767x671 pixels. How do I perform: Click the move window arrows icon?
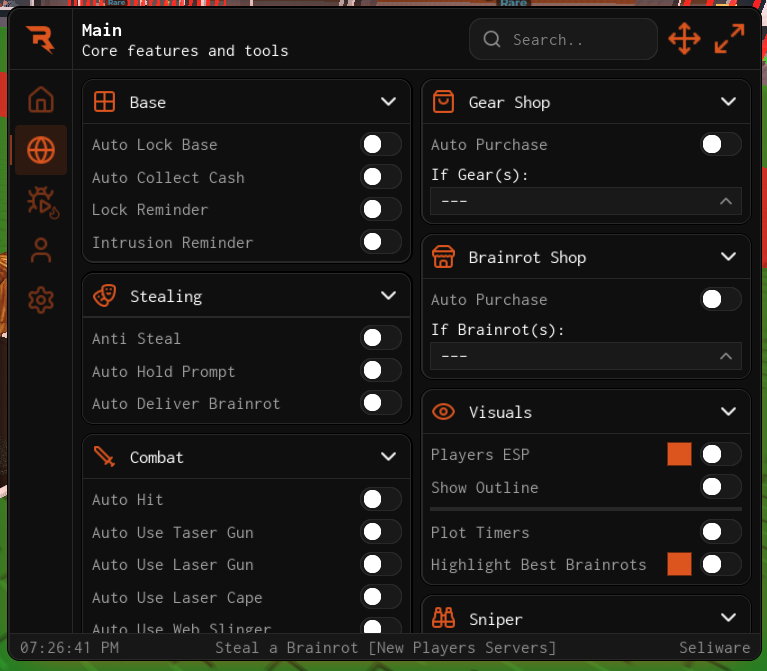pos(684,39)
